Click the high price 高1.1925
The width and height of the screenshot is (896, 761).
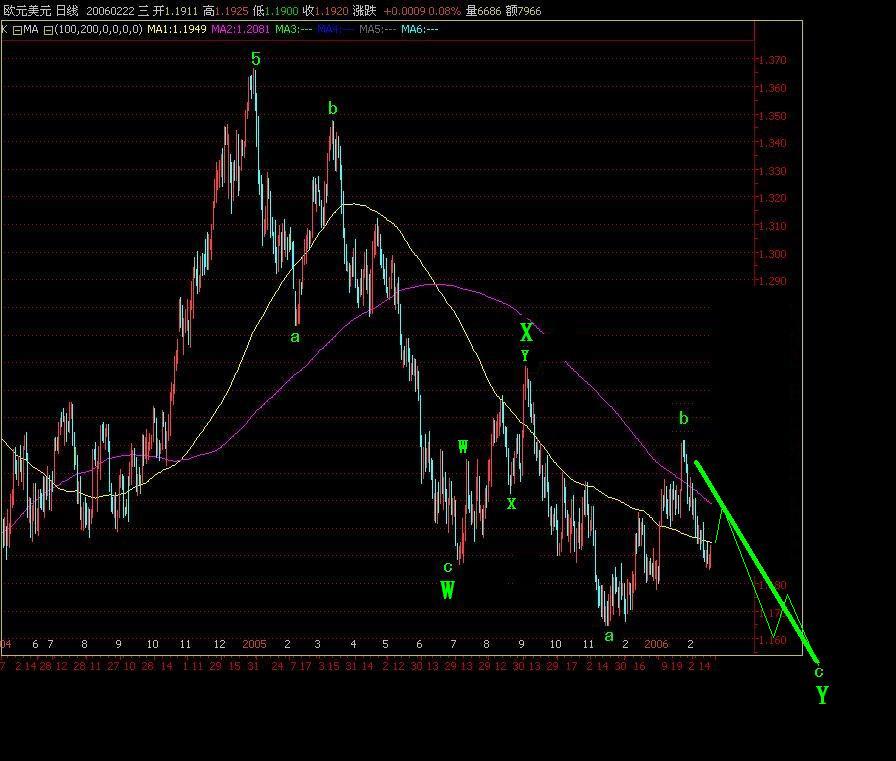(226, 11)
